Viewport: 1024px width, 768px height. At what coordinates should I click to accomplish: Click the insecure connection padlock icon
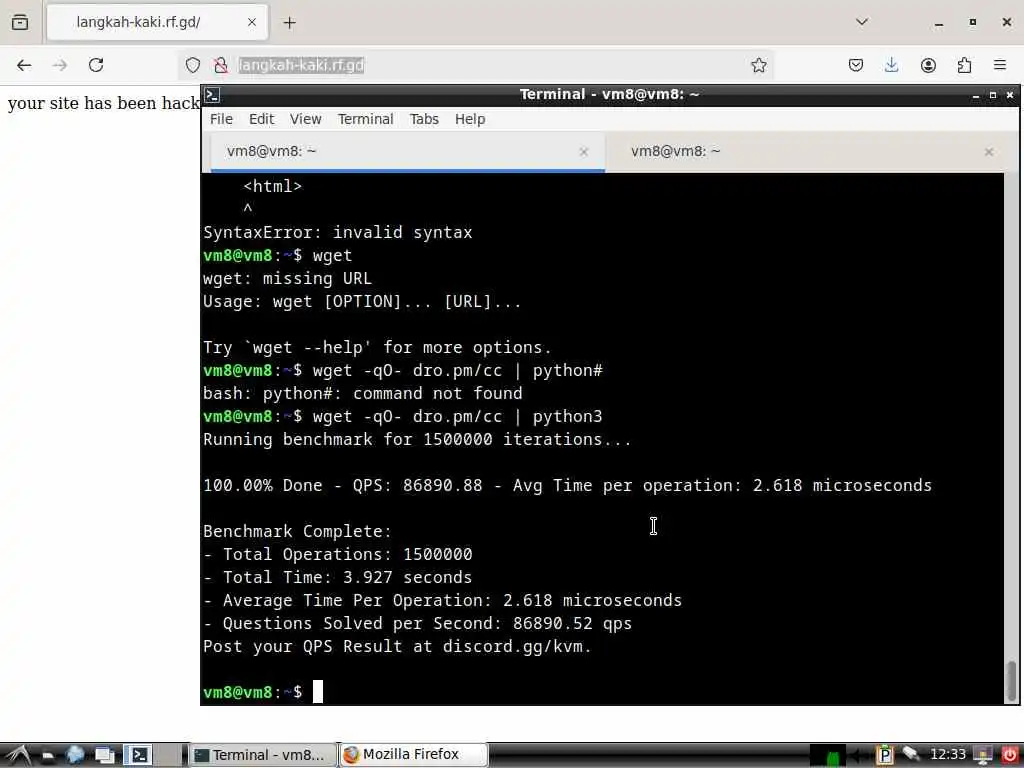pos(221,65)
